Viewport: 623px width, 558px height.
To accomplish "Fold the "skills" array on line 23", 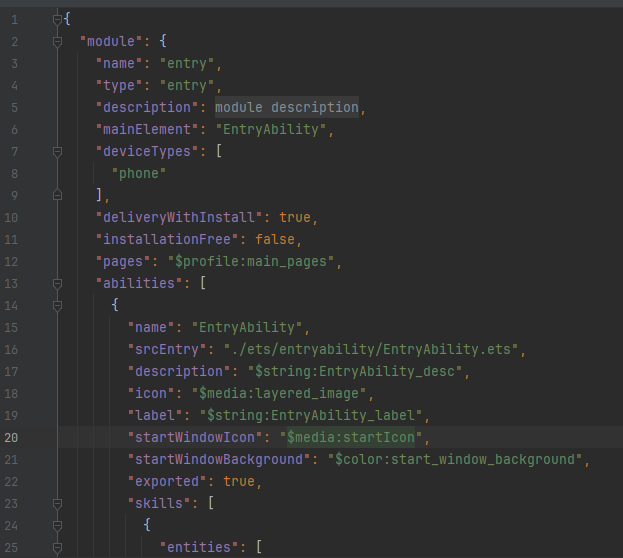I will [x=57, y=504].
